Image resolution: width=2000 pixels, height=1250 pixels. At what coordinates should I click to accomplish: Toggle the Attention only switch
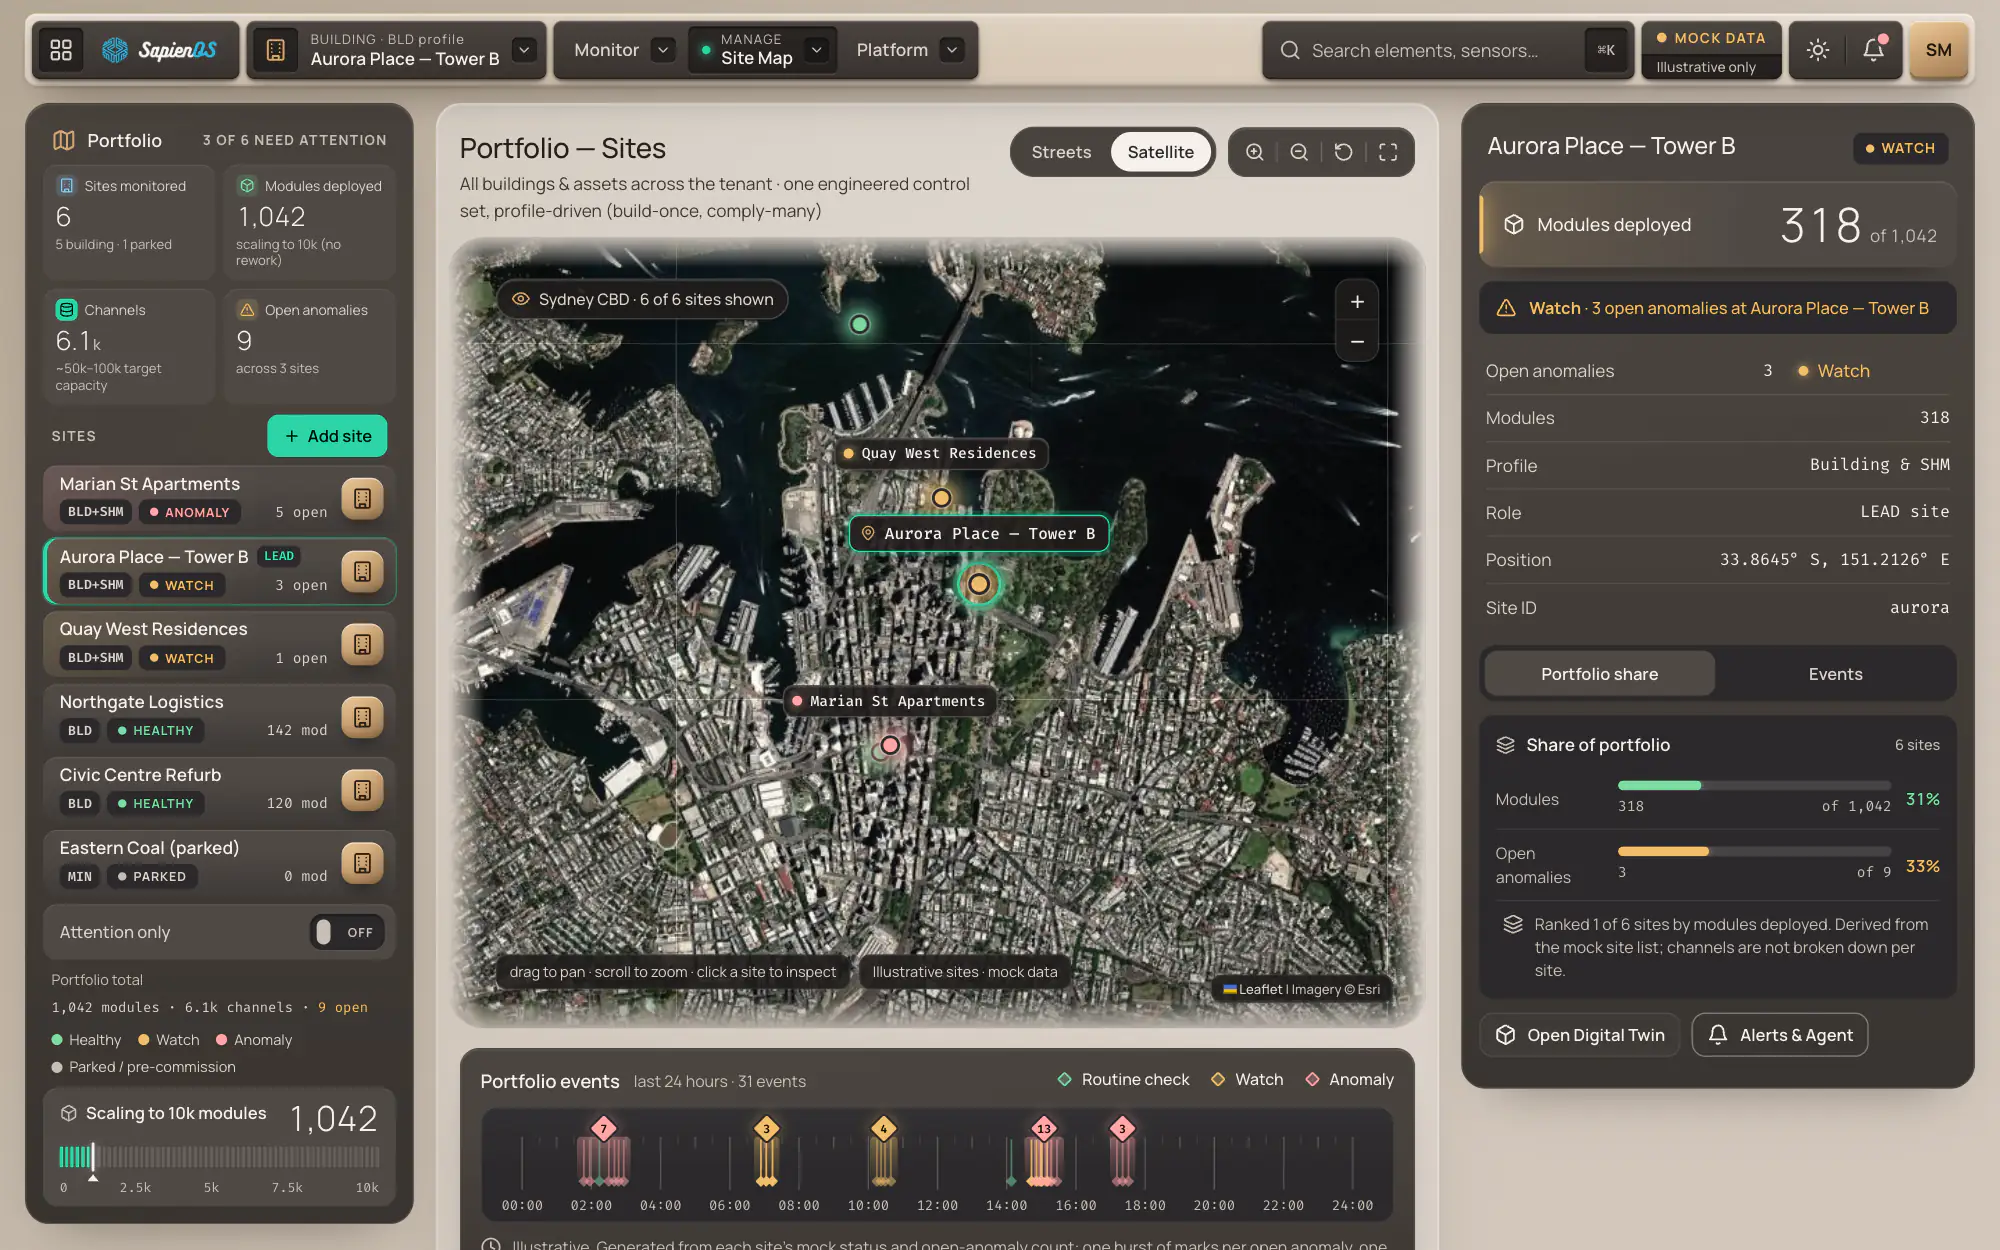347,932
